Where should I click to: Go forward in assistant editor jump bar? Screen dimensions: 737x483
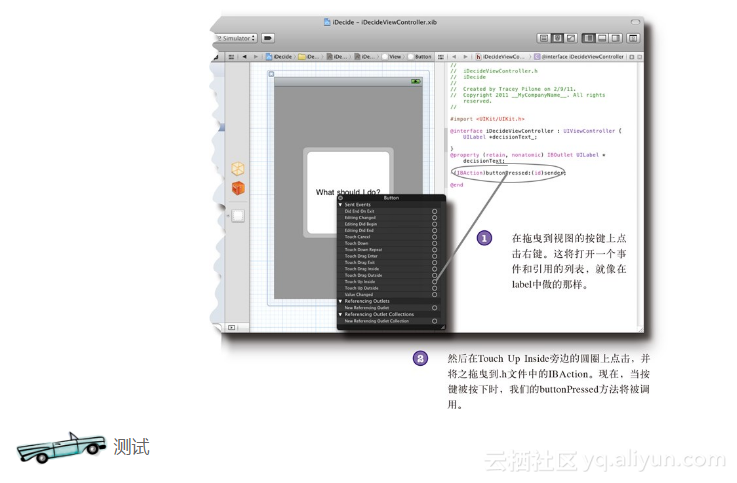pos(465,56)
